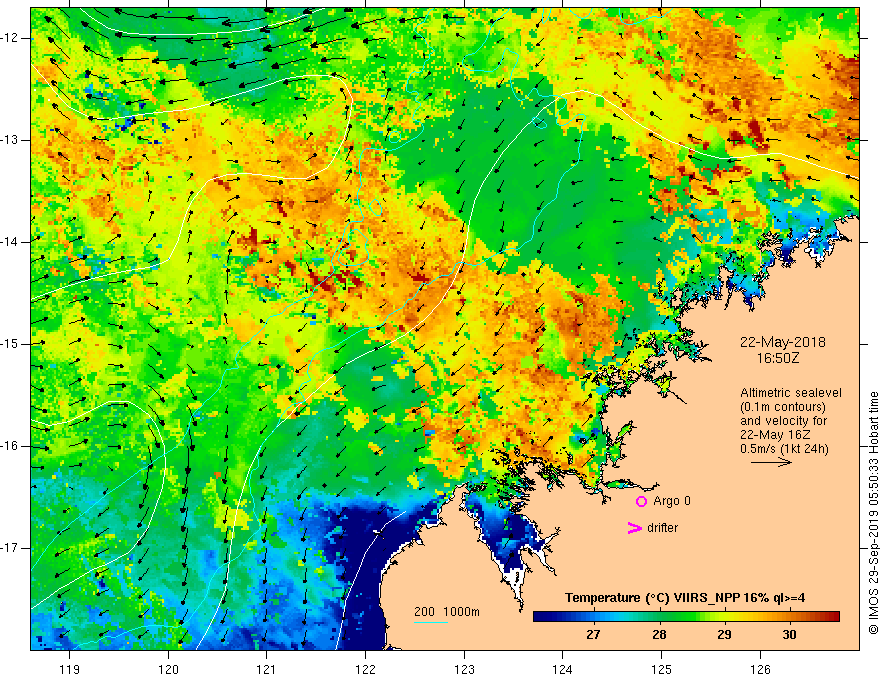The width and height of the screenshot is (880, 680).
Task: Click the '126' longitude axis label
Action: coord(760,669)
